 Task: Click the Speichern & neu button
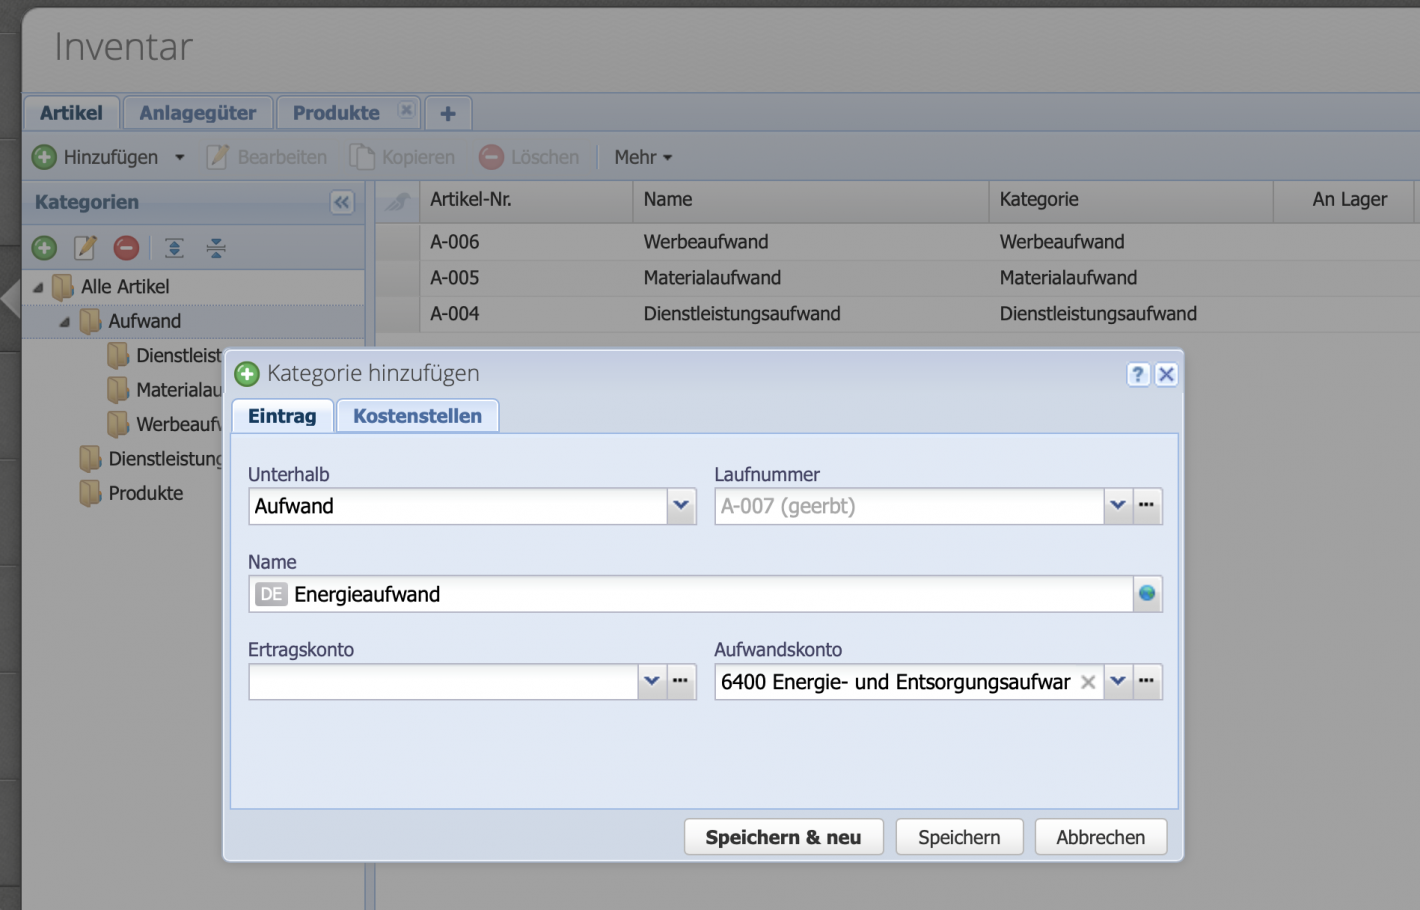pyautogui.click(x=783, y=837)
